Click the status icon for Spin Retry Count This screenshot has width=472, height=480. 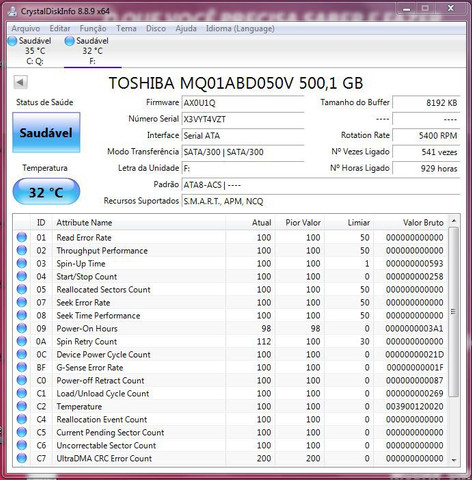tap(22, 341)
